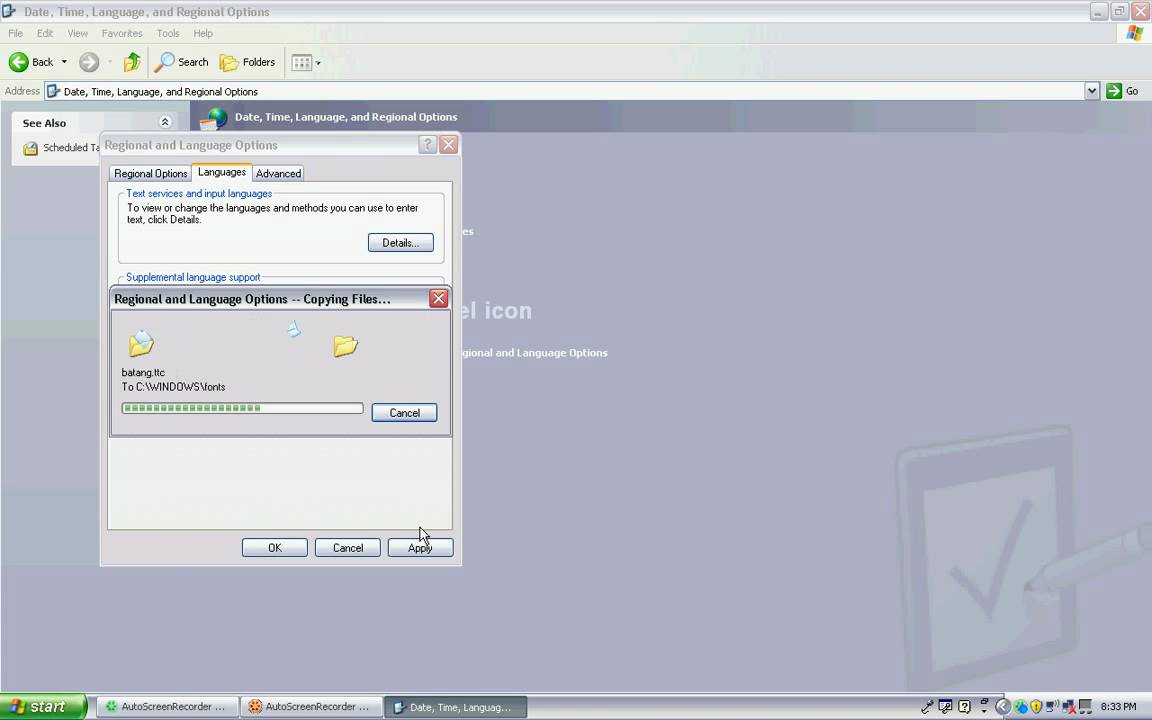Click the language bar help icon

point(965,707)
